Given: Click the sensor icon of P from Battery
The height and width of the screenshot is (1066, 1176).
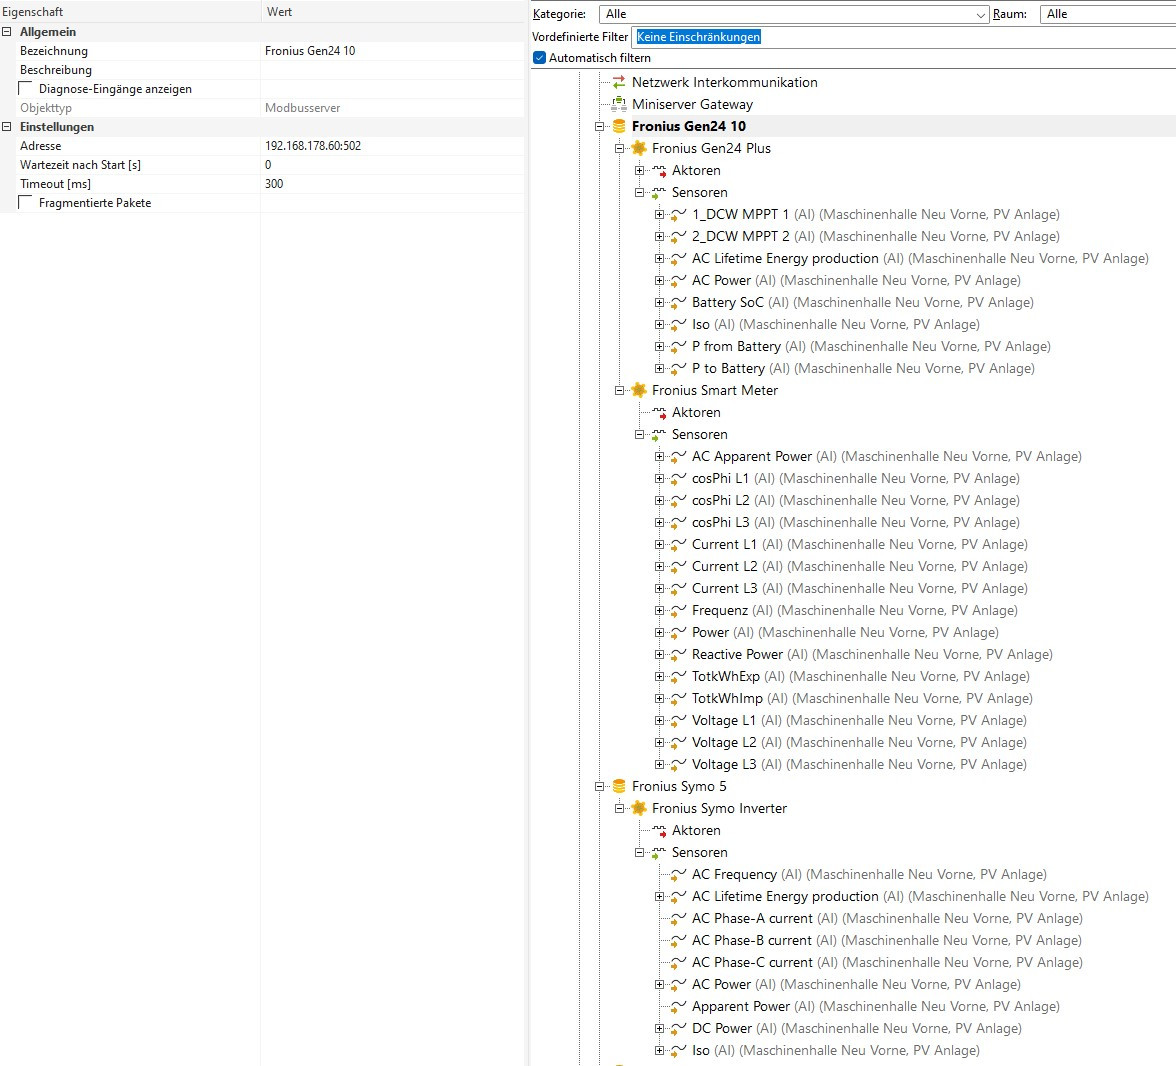Looking at the screenshot, I should pos(678,347).
